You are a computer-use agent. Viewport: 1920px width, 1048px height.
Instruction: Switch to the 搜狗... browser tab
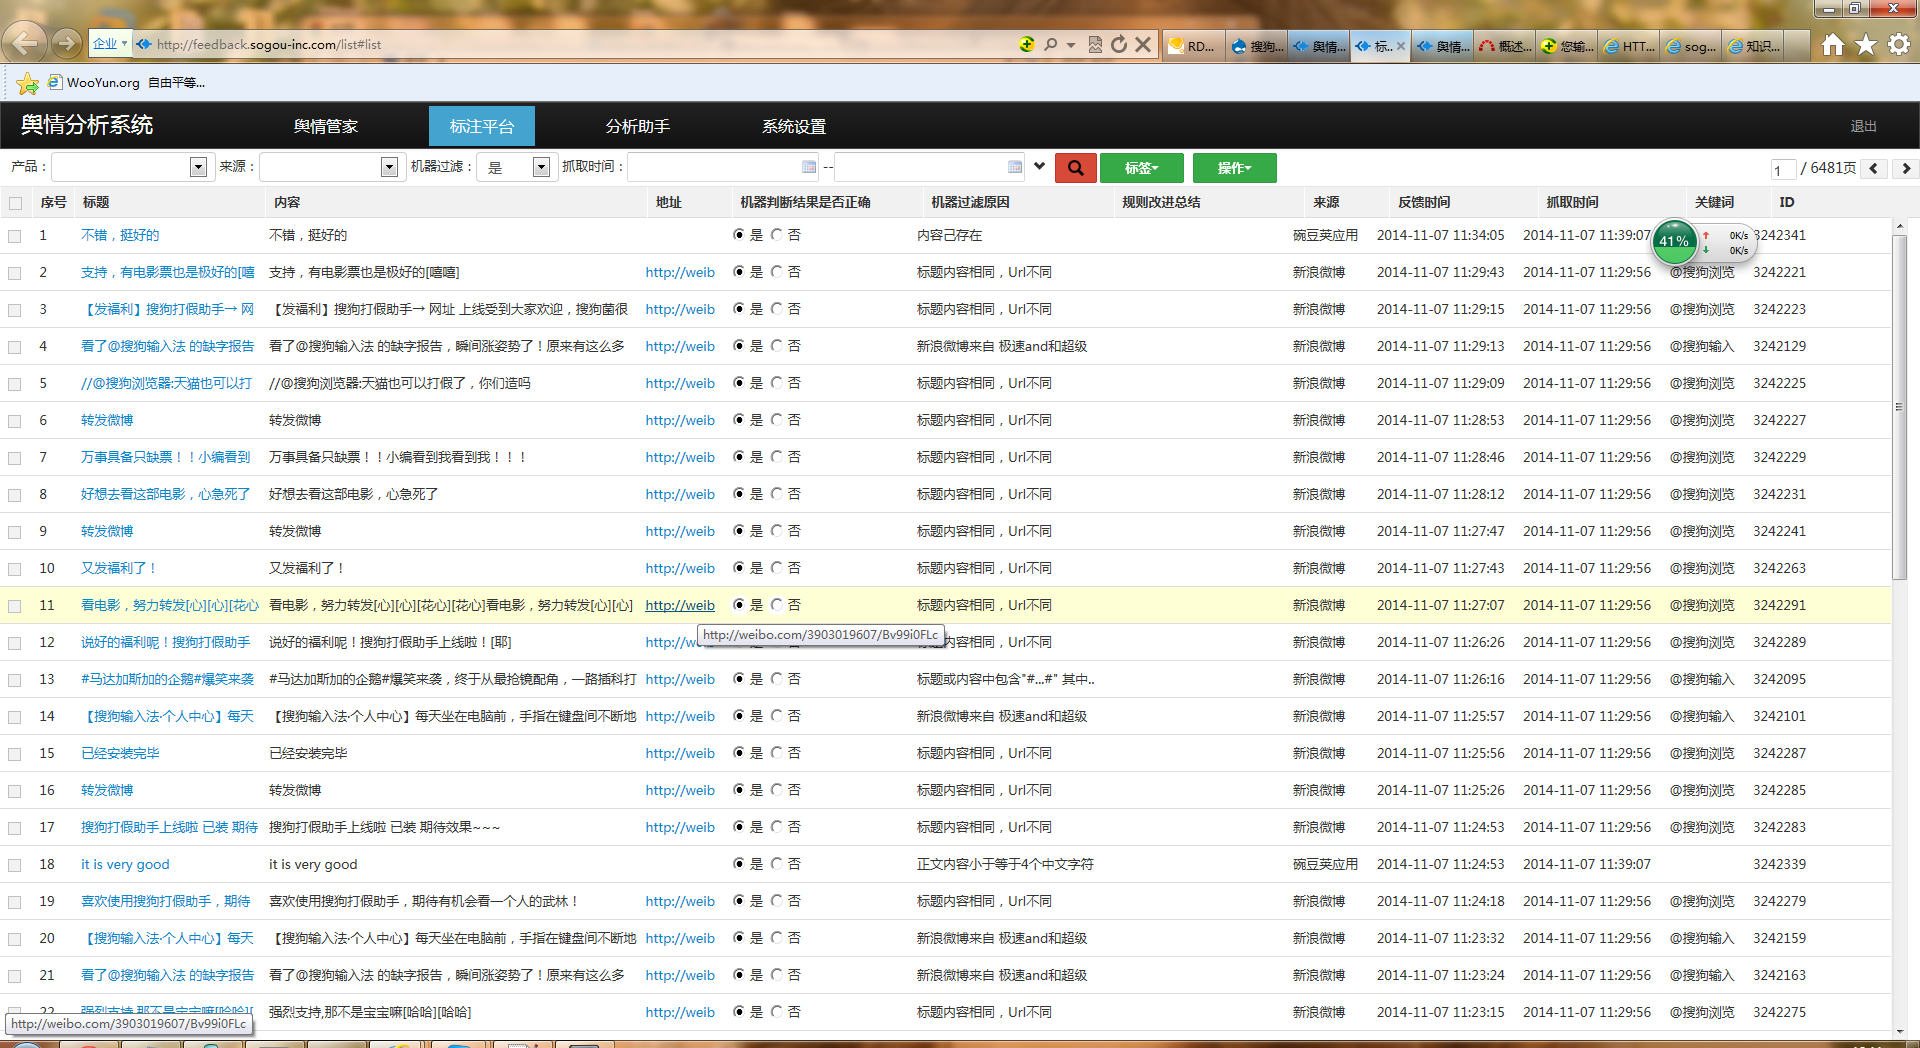point(1258,46)
